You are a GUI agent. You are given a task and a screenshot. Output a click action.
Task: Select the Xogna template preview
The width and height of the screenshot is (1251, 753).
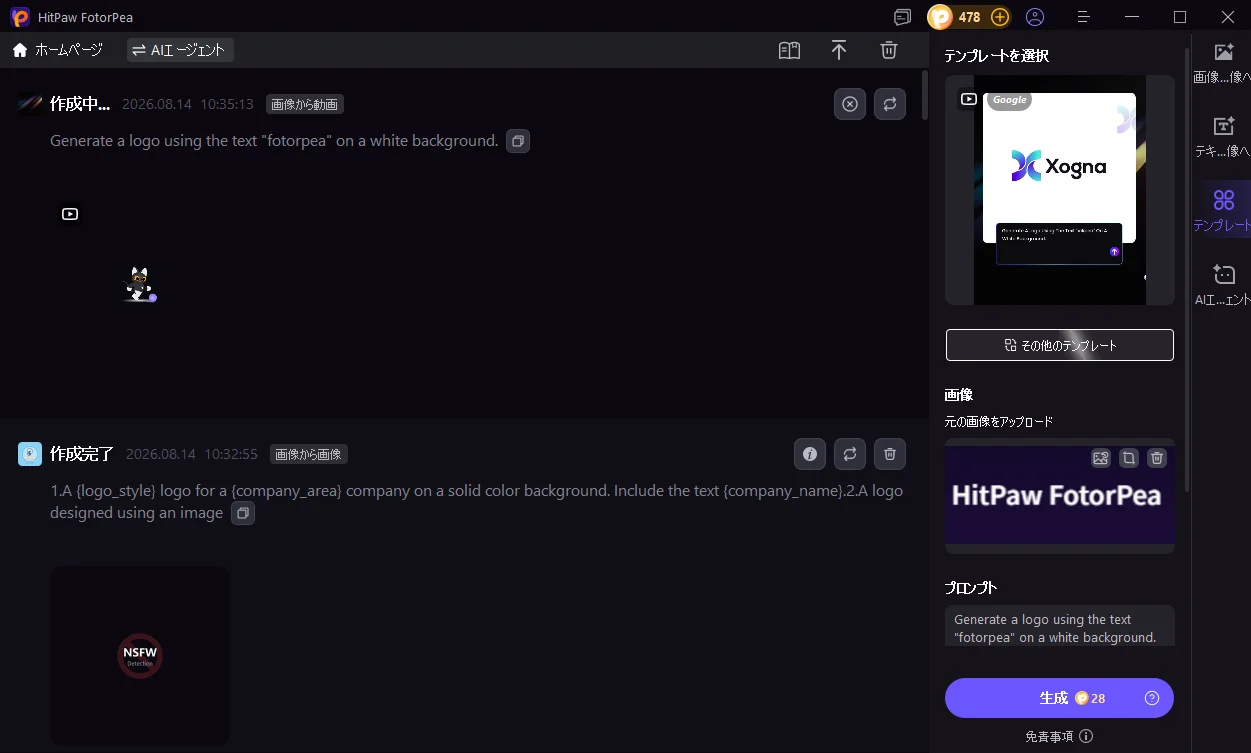point(1060,190)
